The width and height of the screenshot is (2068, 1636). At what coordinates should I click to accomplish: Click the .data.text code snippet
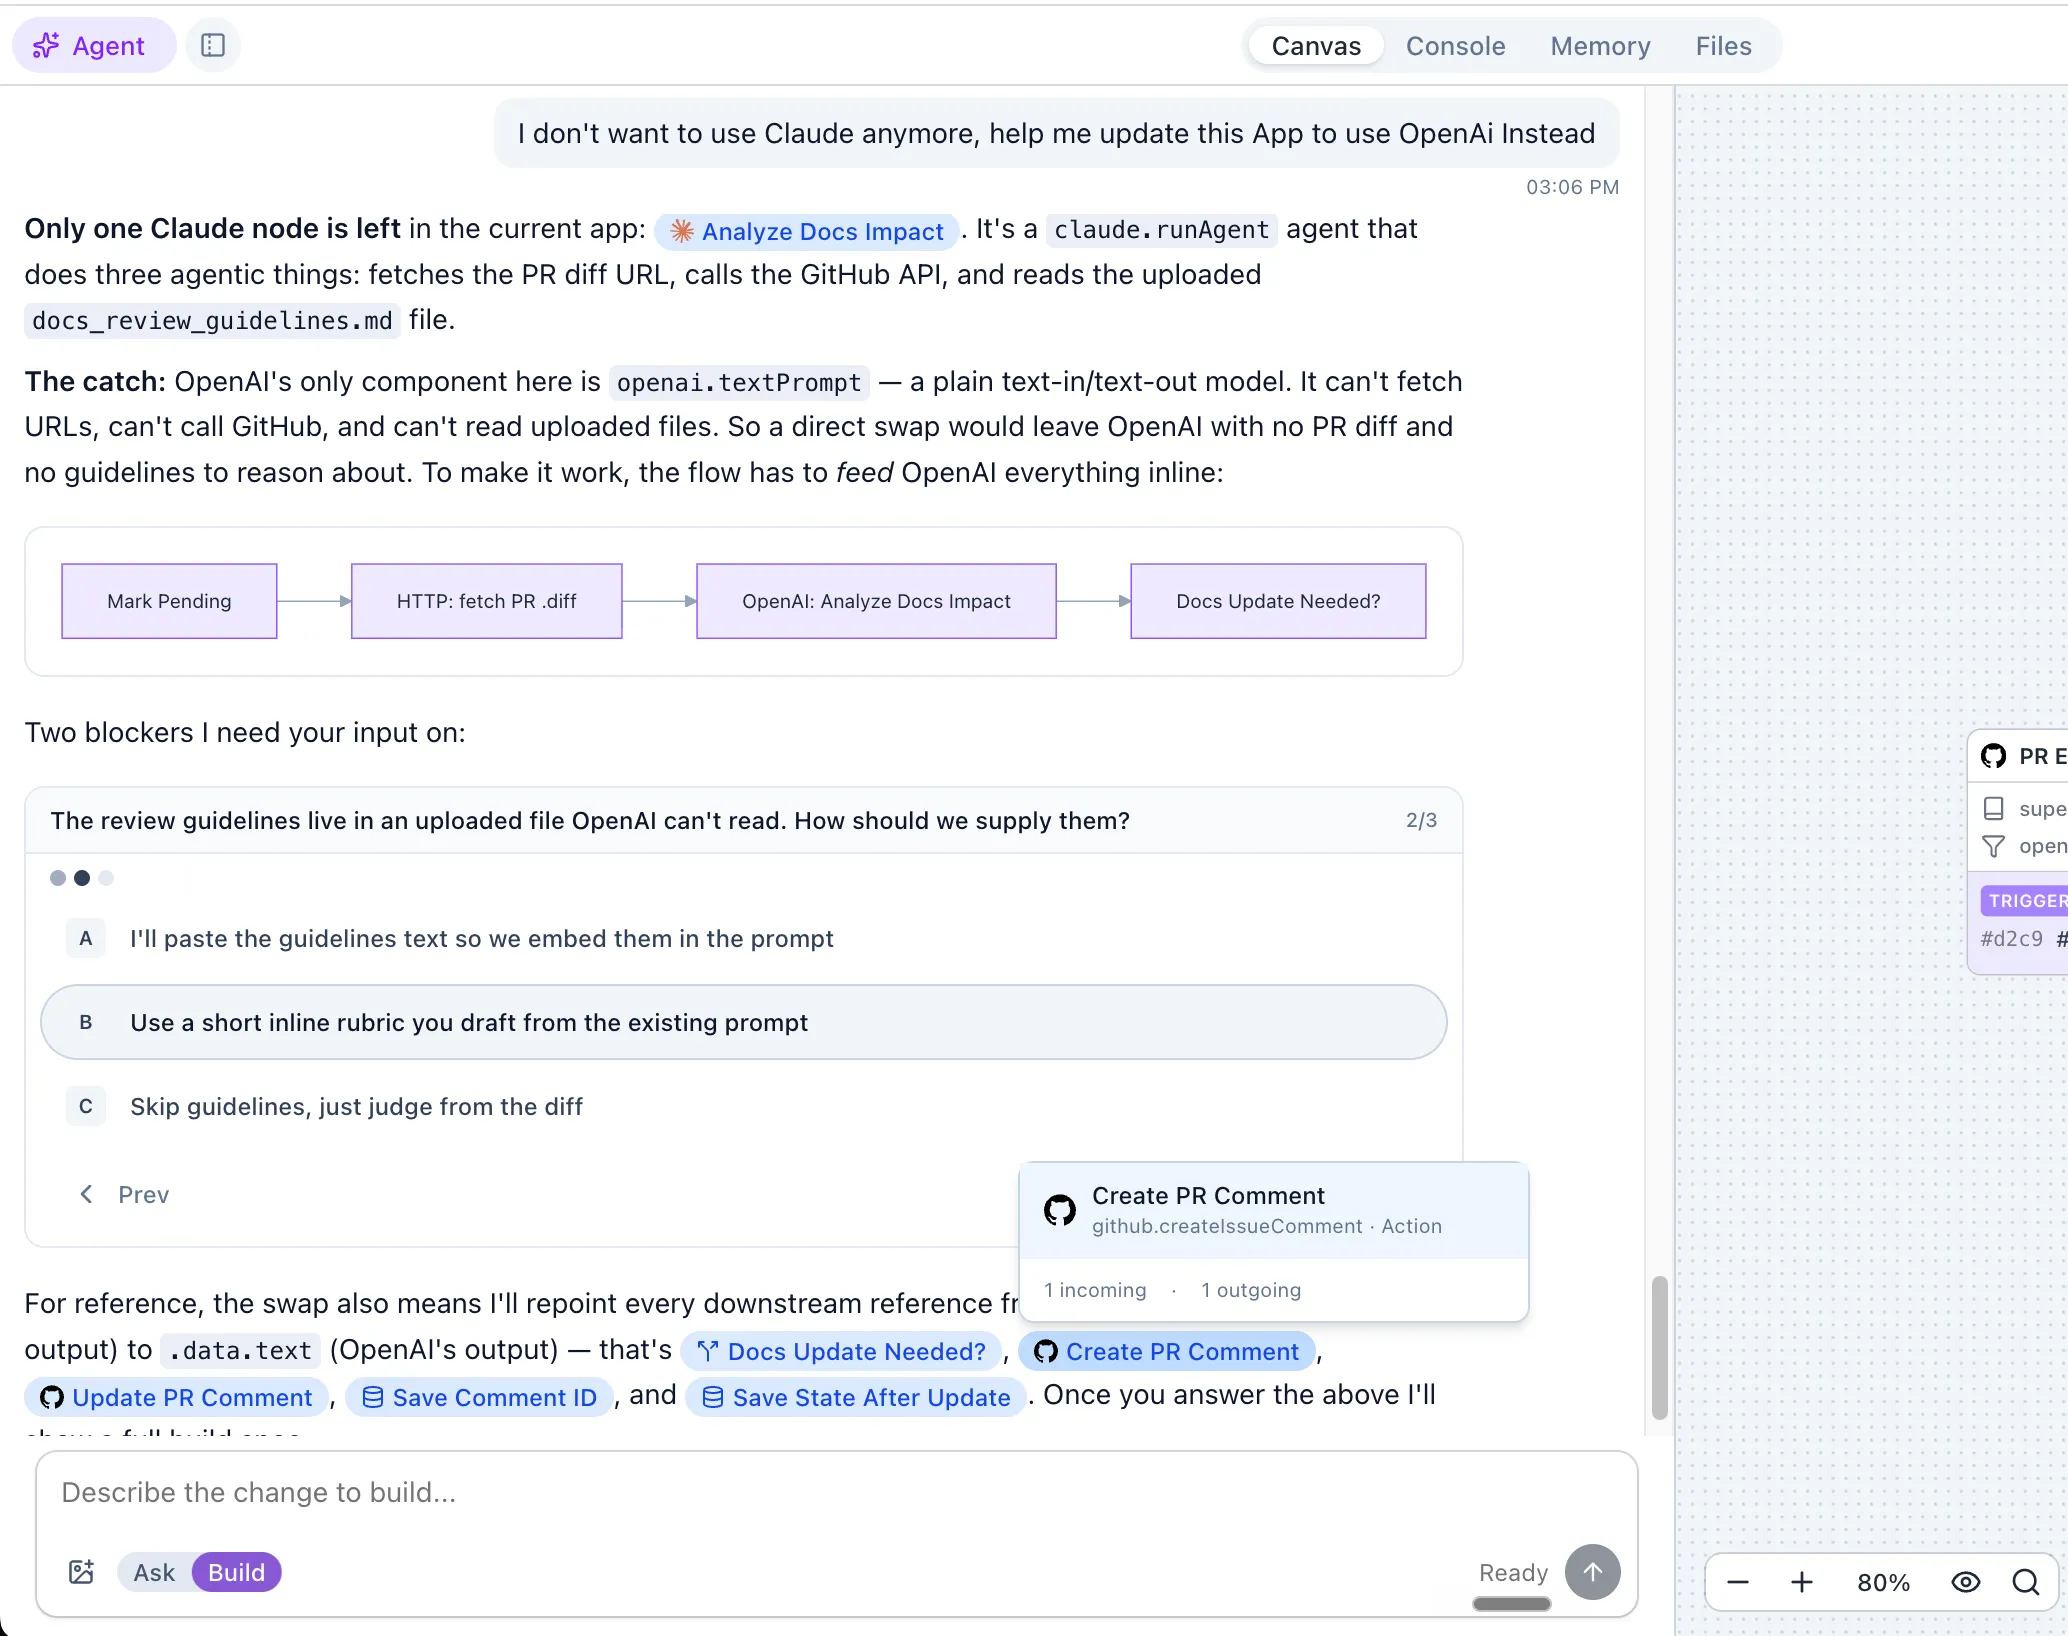pos(241,1351)
